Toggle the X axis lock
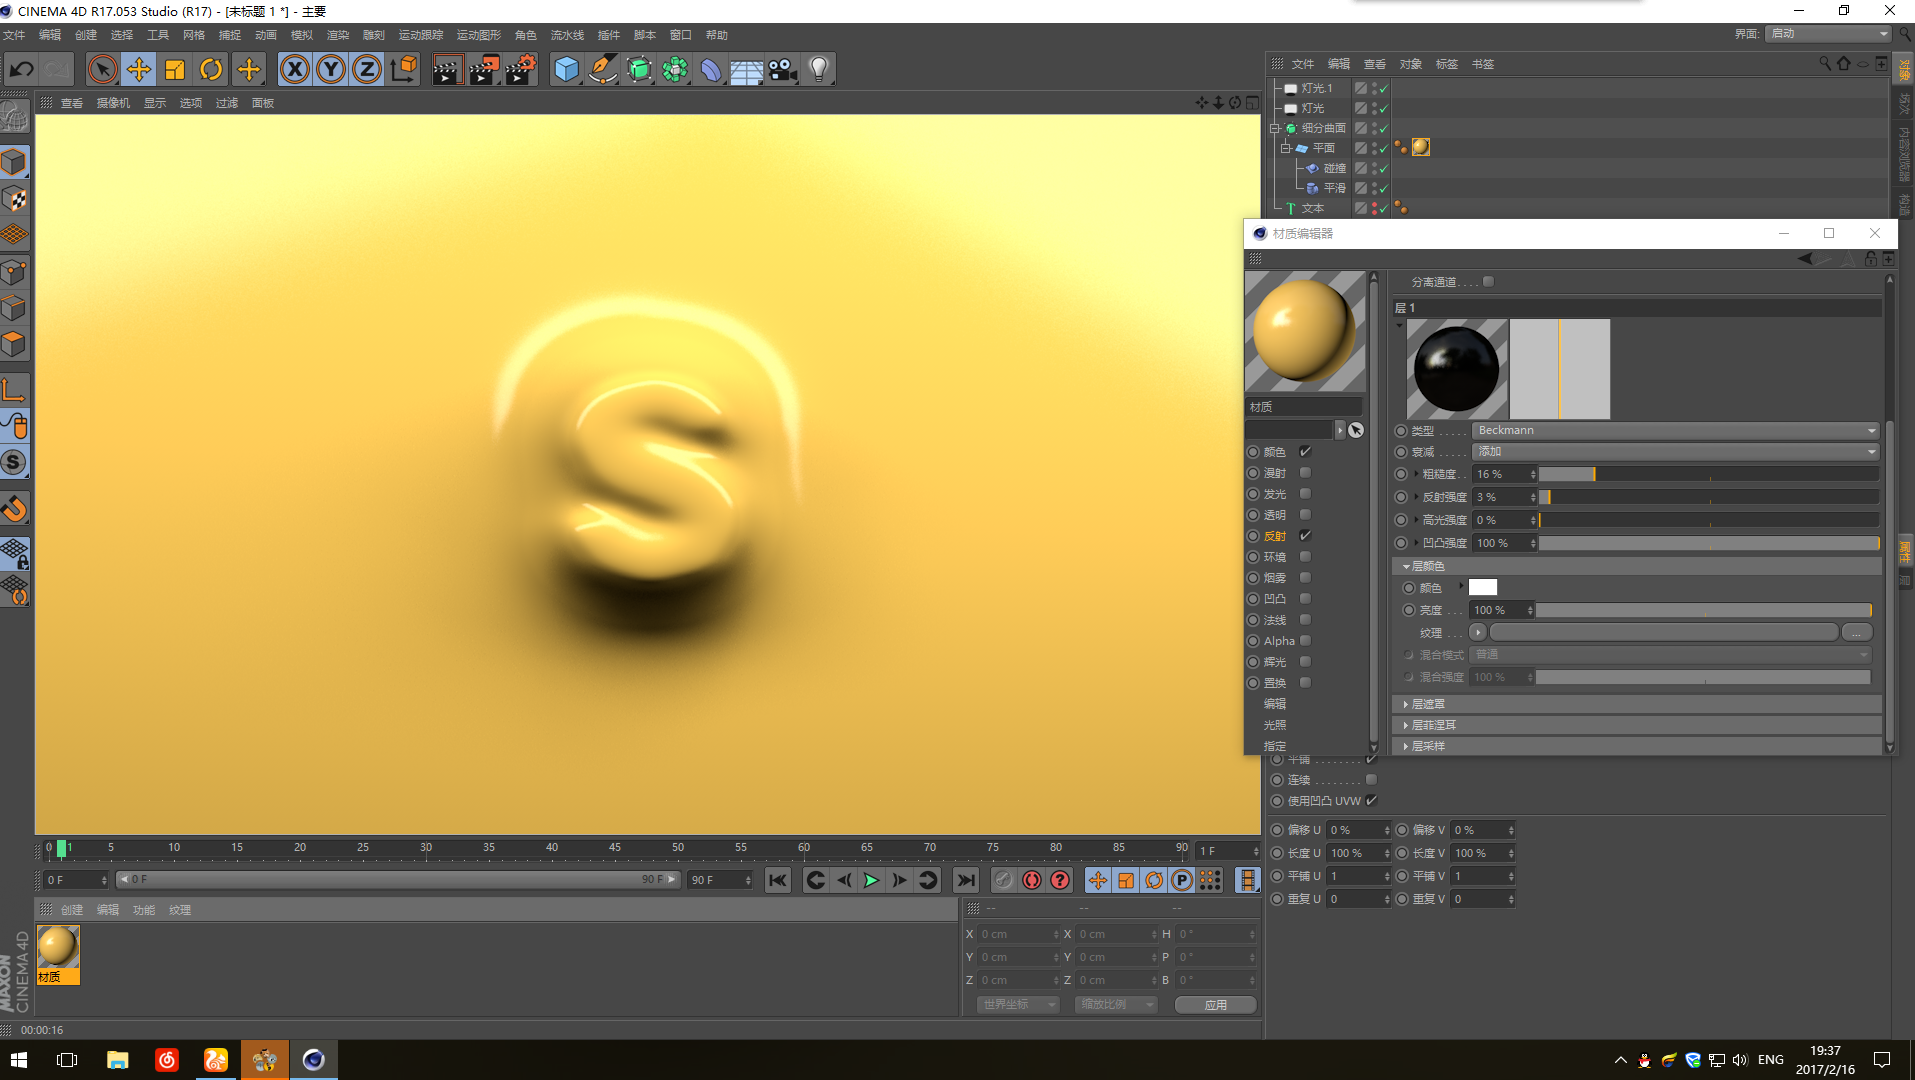The width and height of the screenshot is (1915, 1080). click(x=294, y=69)
